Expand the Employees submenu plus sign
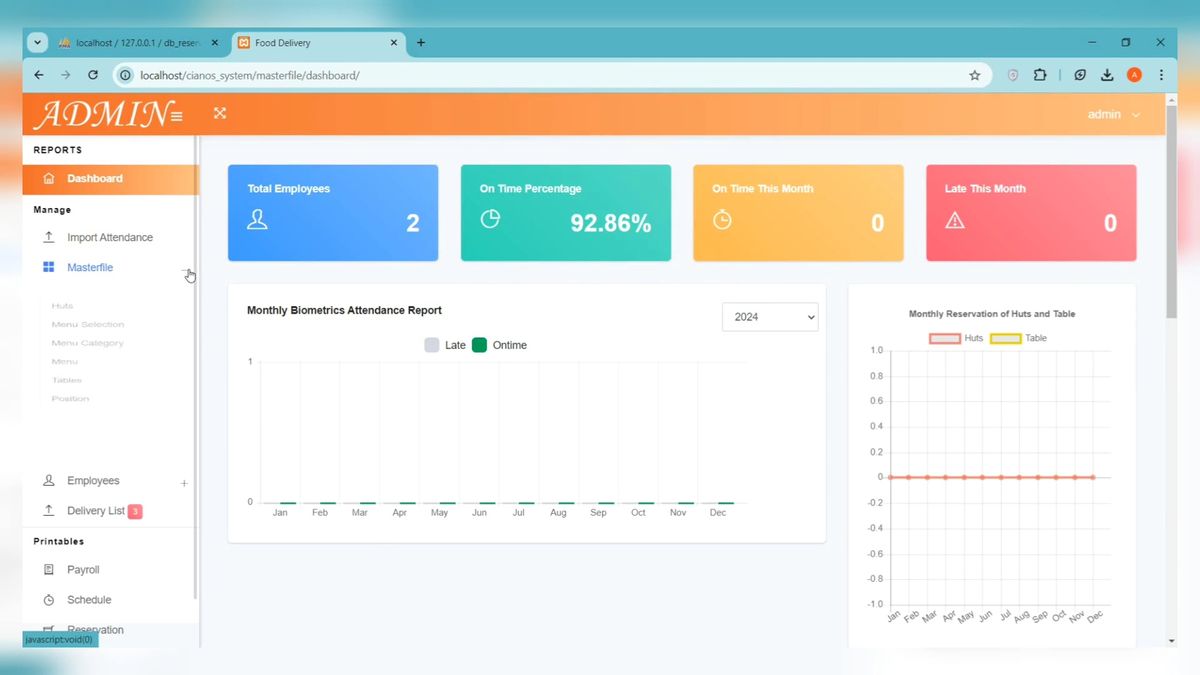The height and width of the screenshot is (675, 1200). coord(184,484)
